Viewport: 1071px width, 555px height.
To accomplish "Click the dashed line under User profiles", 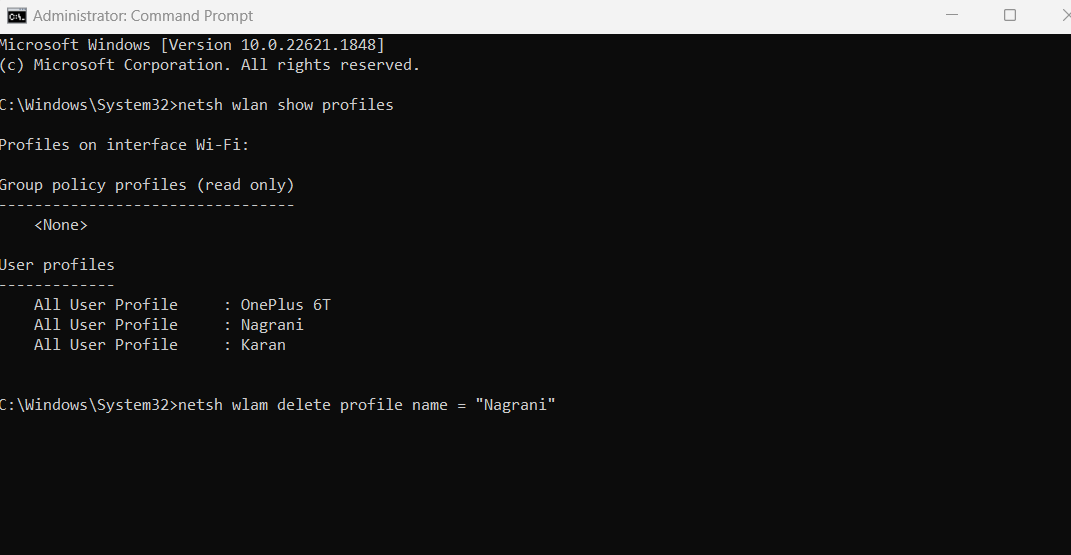I will (x=57, y=285).
